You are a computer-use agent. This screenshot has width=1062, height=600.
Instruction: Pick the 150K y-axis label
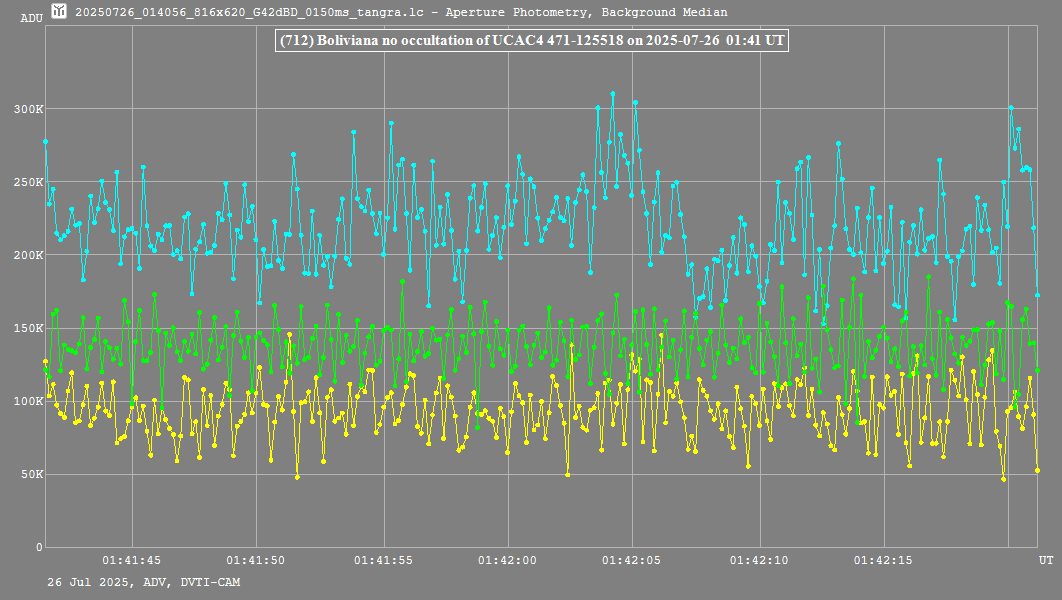[27, 328]
